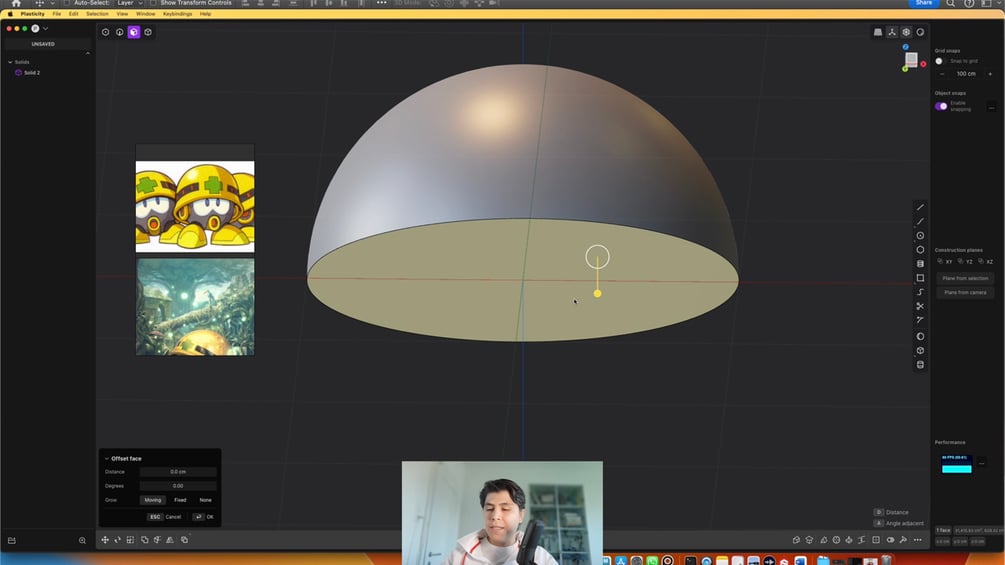Screen dimensions: 1005x565
Task: Select the Spiral curve tool
Action: tap(920, 292)
